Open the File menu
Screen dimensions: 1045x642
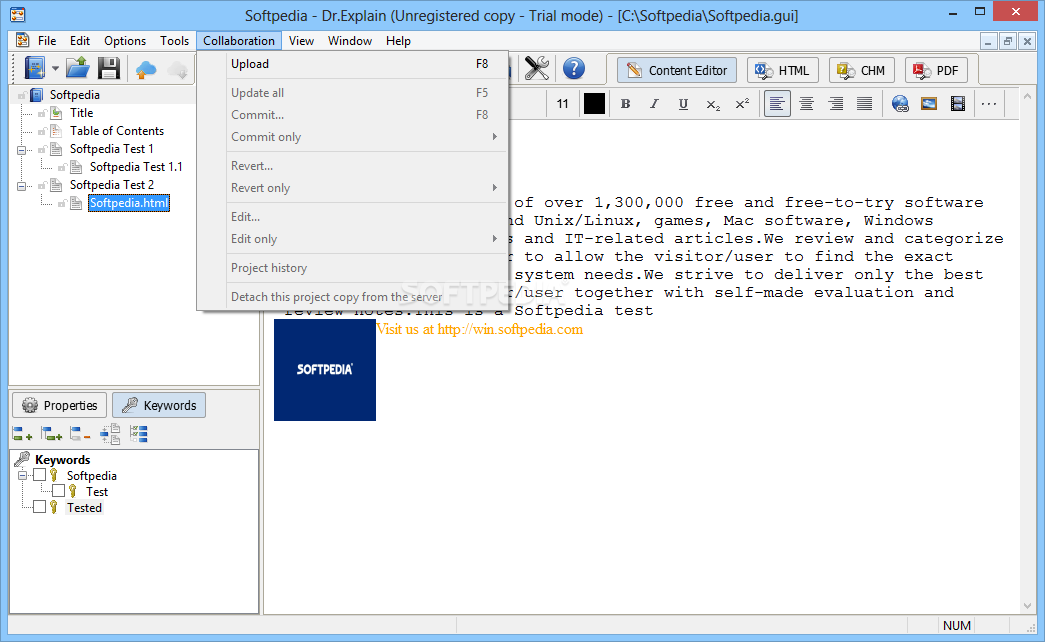pos(47,41)
